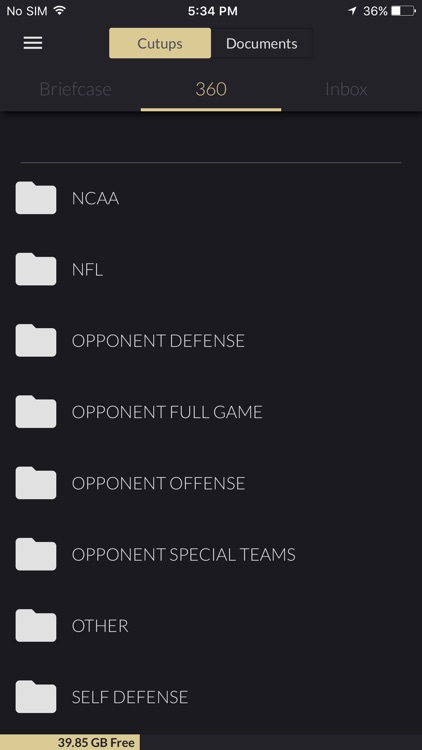Tap the SELF DEFENSE folder icon
The image size is (422, 750).
tap(36, 696)
